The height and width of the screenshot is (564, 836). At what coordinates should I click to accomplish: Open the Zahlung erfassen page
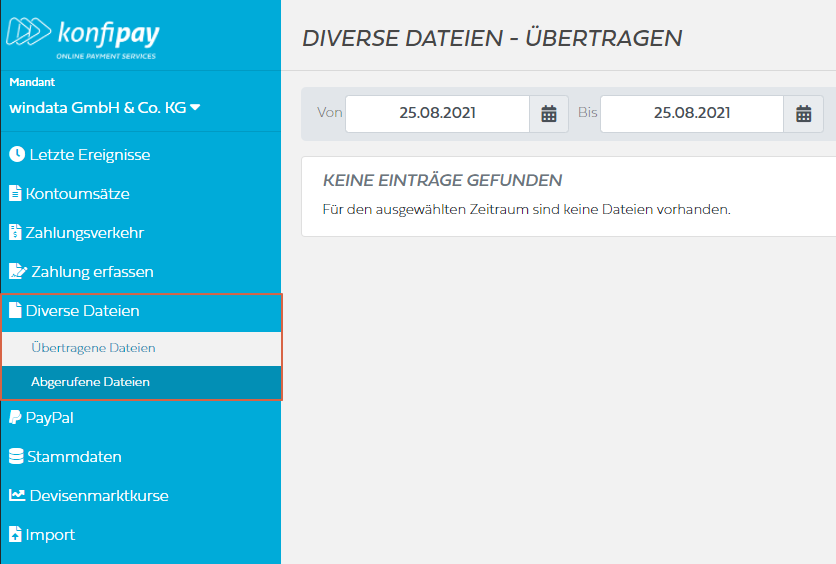92,272
